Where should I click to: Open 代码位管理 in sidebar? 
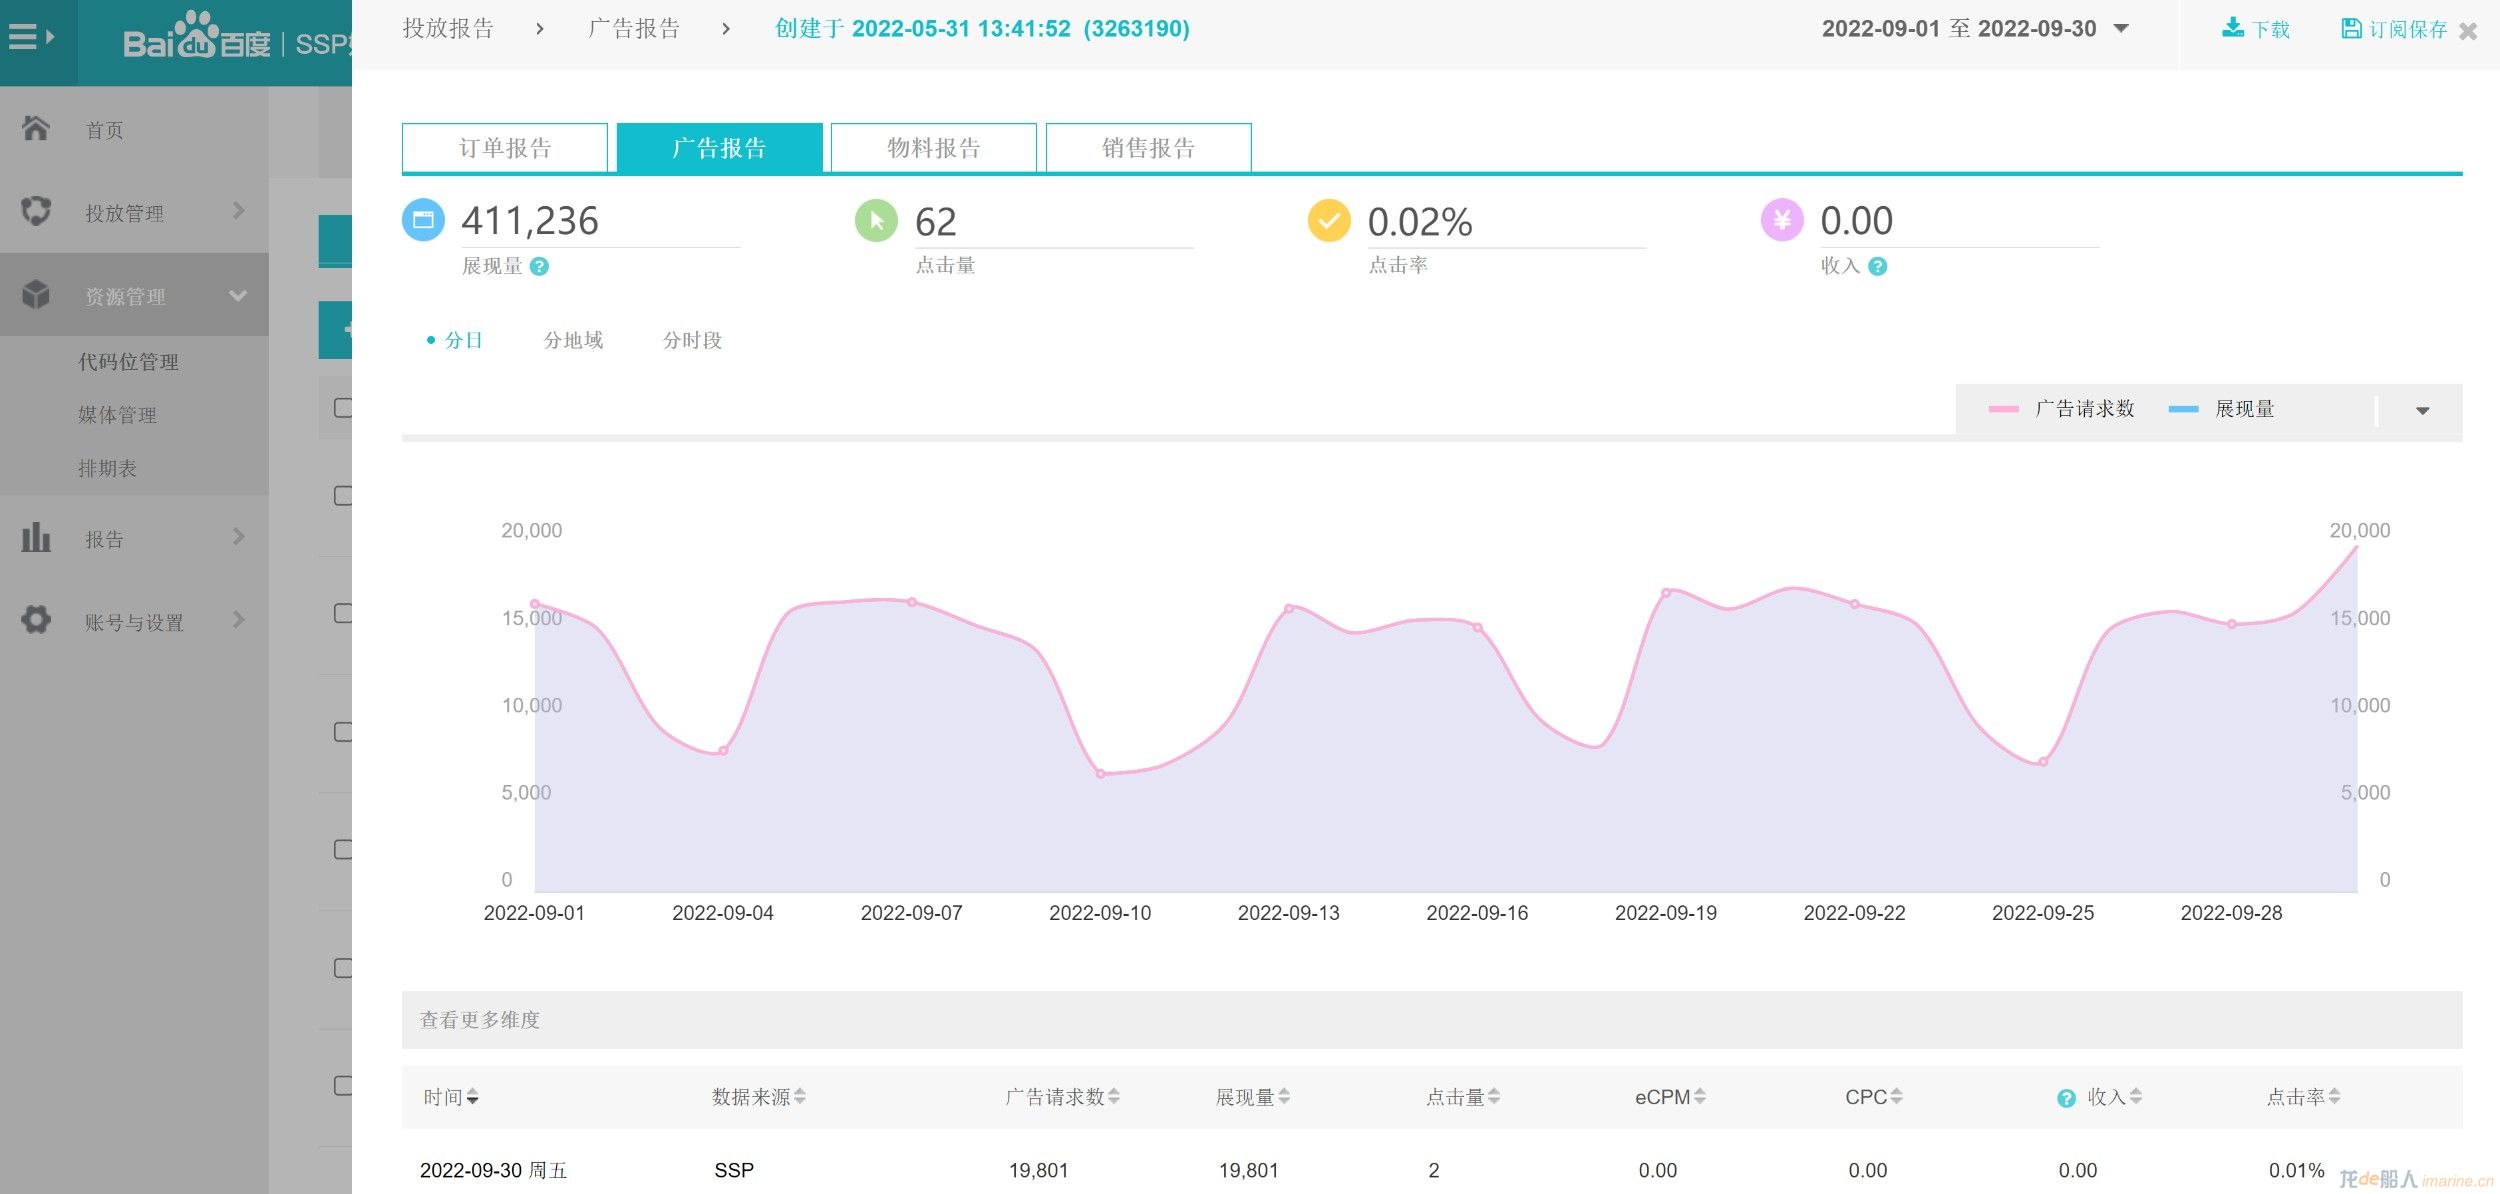point(129,362)
